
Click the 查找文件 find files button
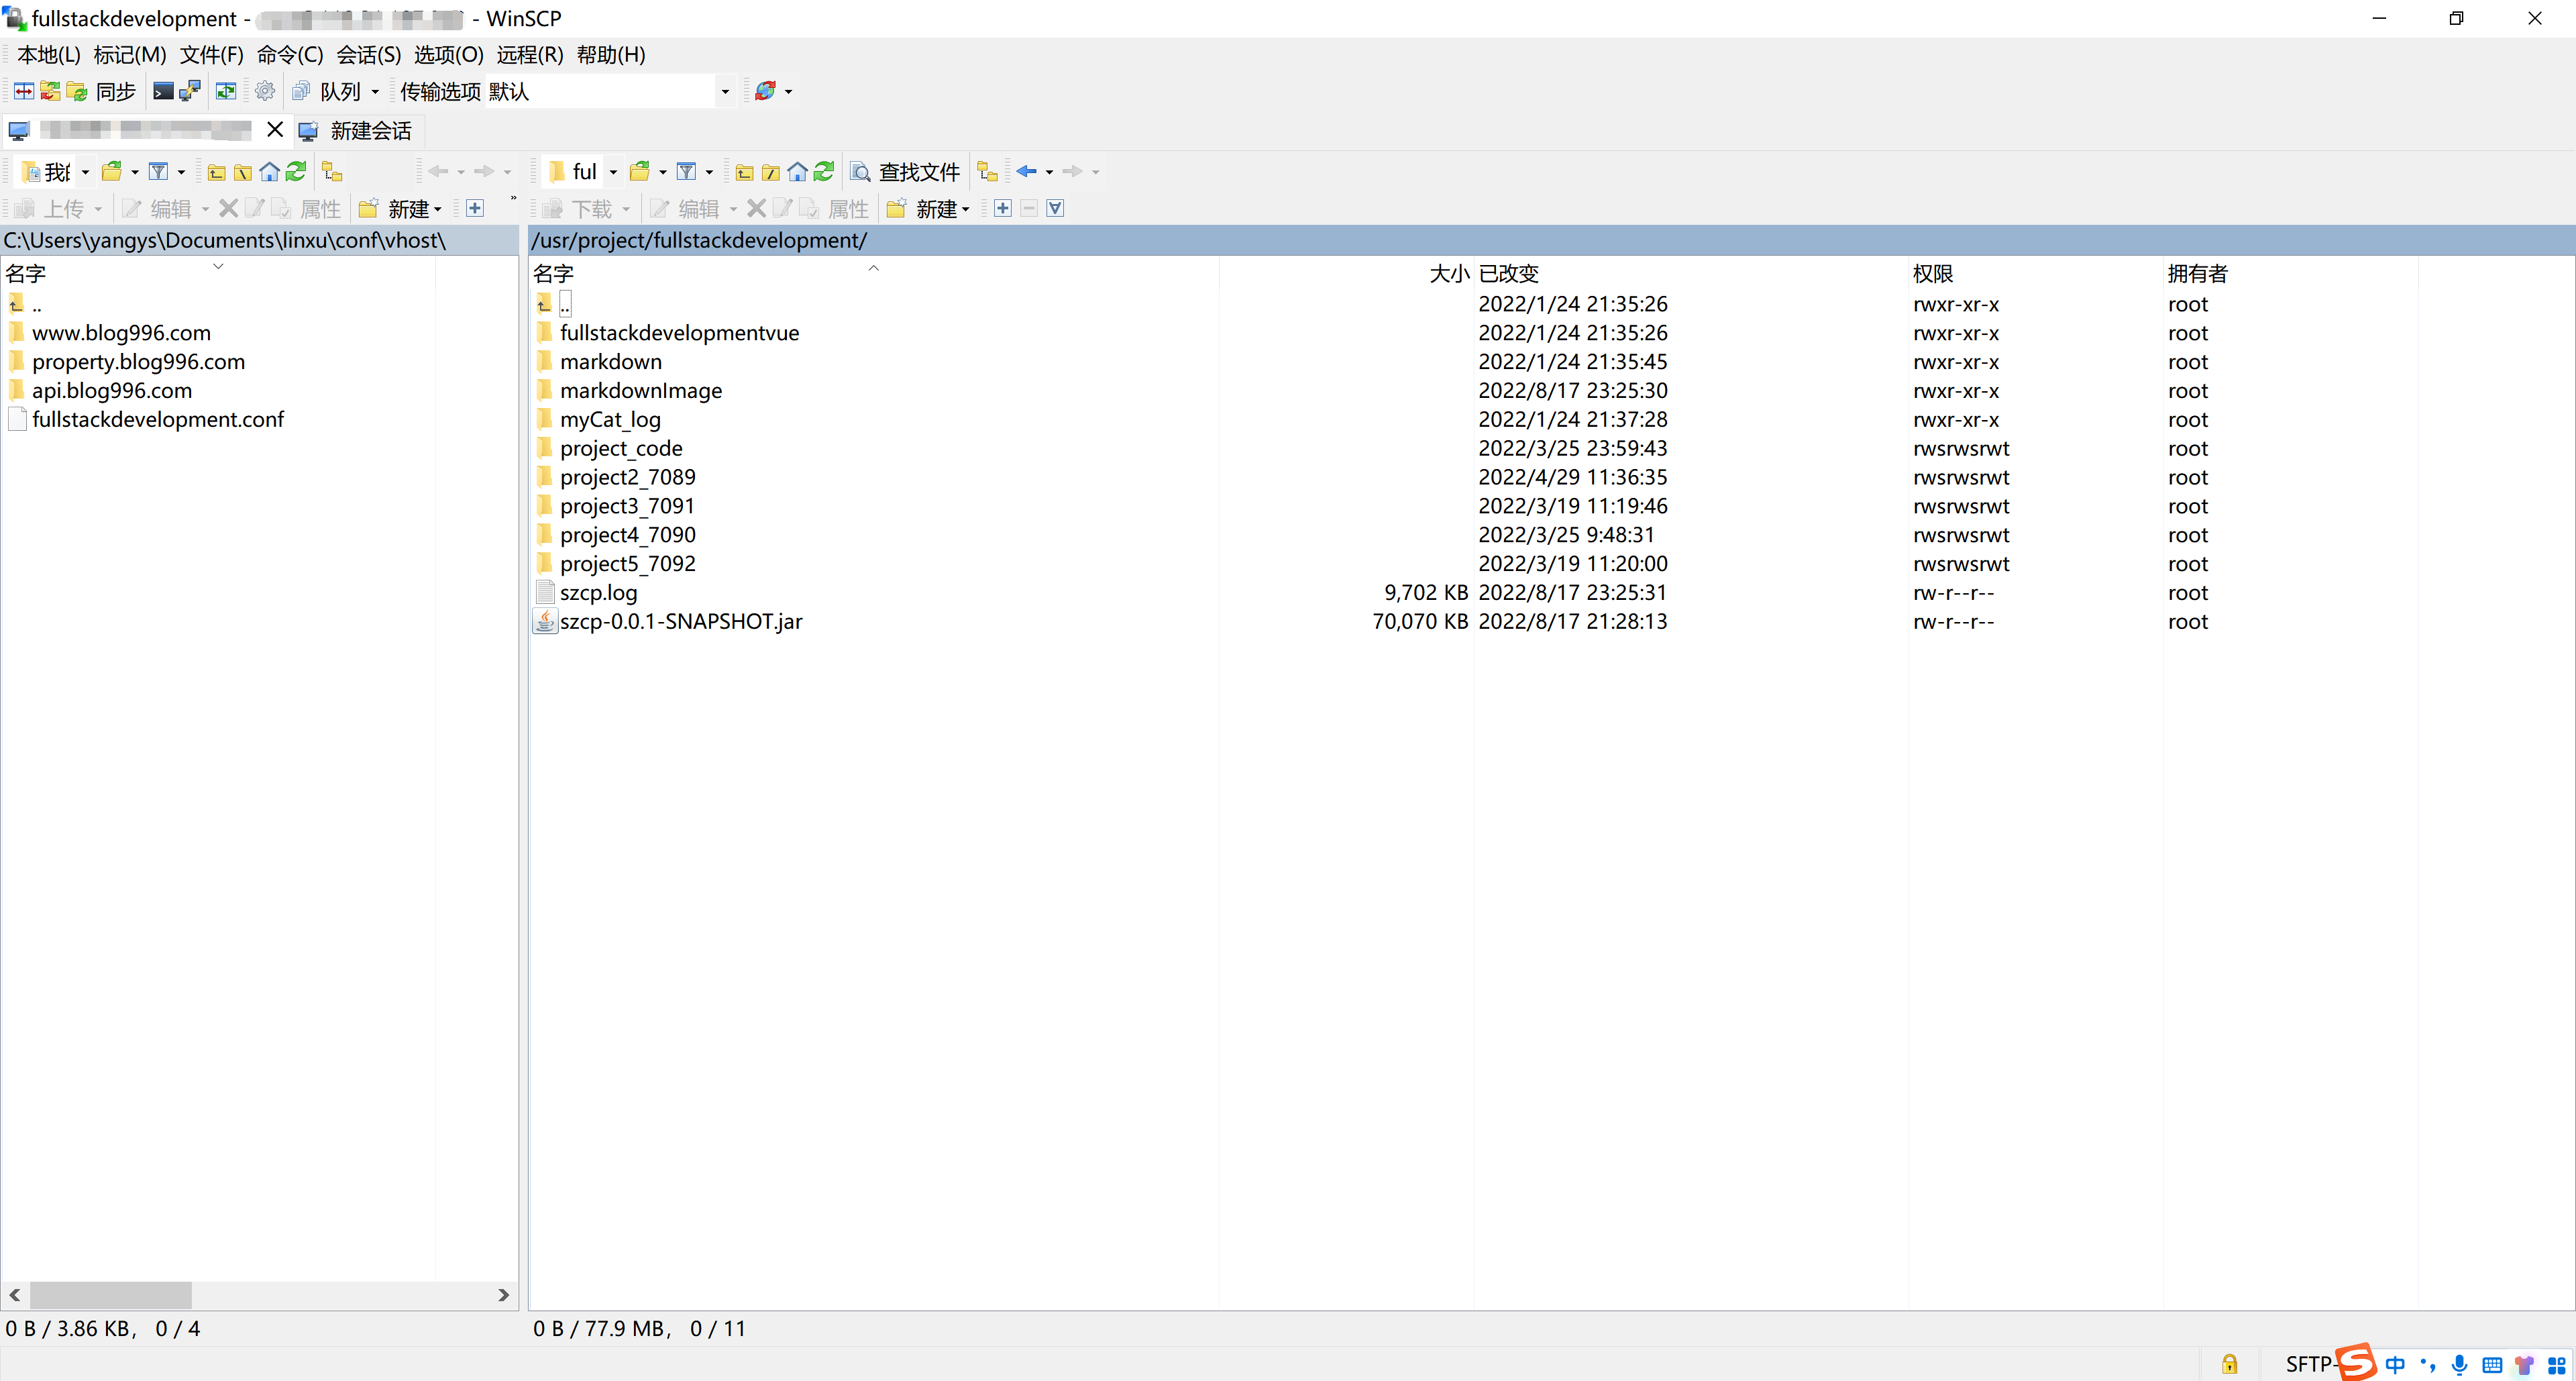[905, 172]
